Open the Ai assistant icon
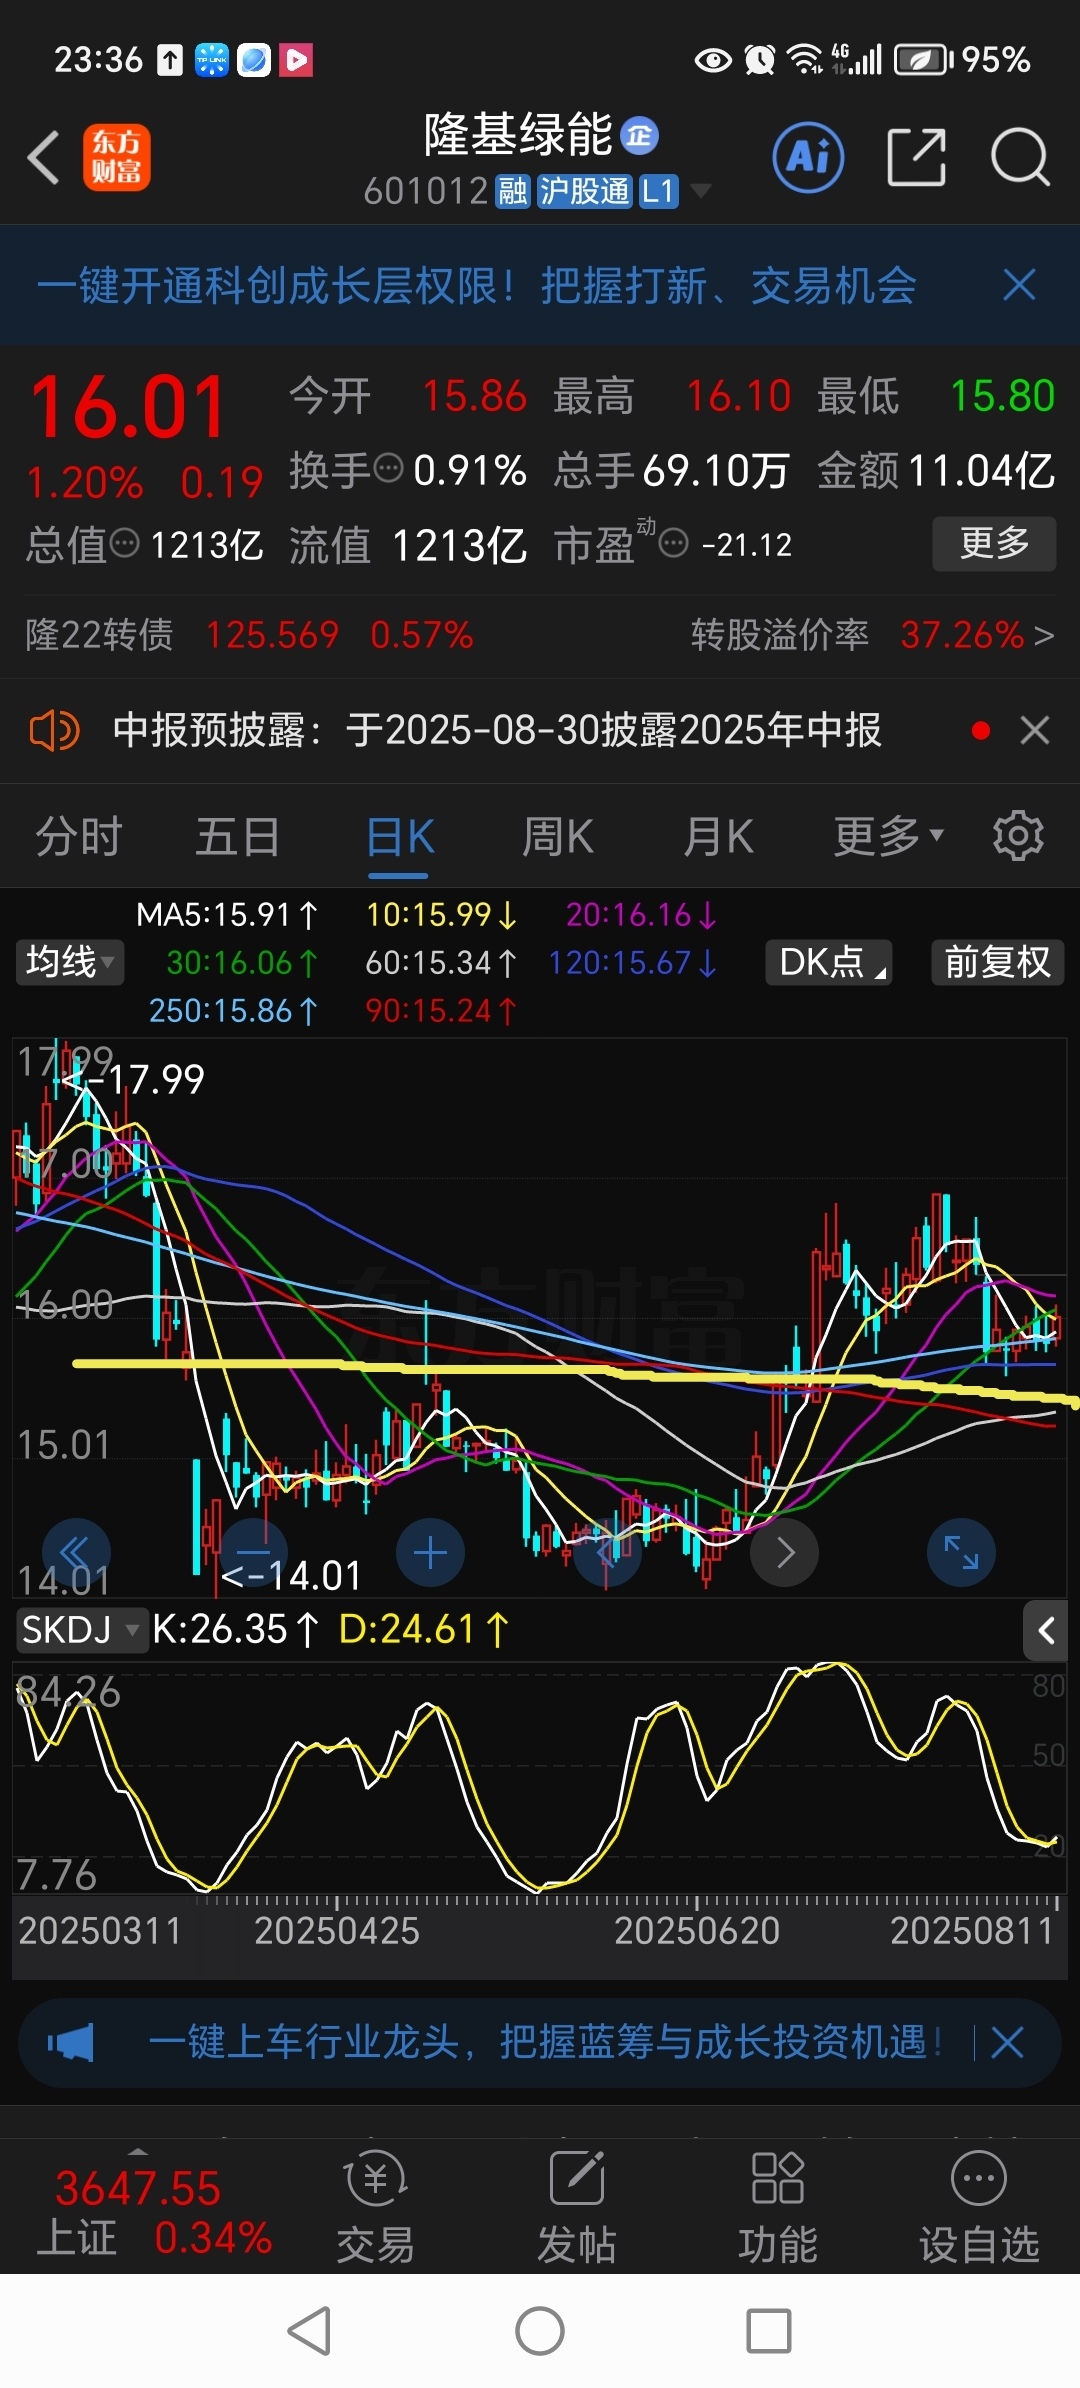Image resolution: width=1080 pixels, height=2388 pixels. (x=808, y=157)
